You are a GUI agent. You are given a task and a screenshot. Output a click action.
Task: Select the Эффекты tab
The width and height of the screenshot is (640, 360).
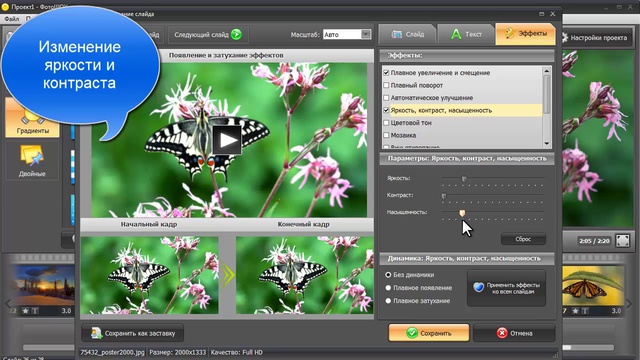525,34
